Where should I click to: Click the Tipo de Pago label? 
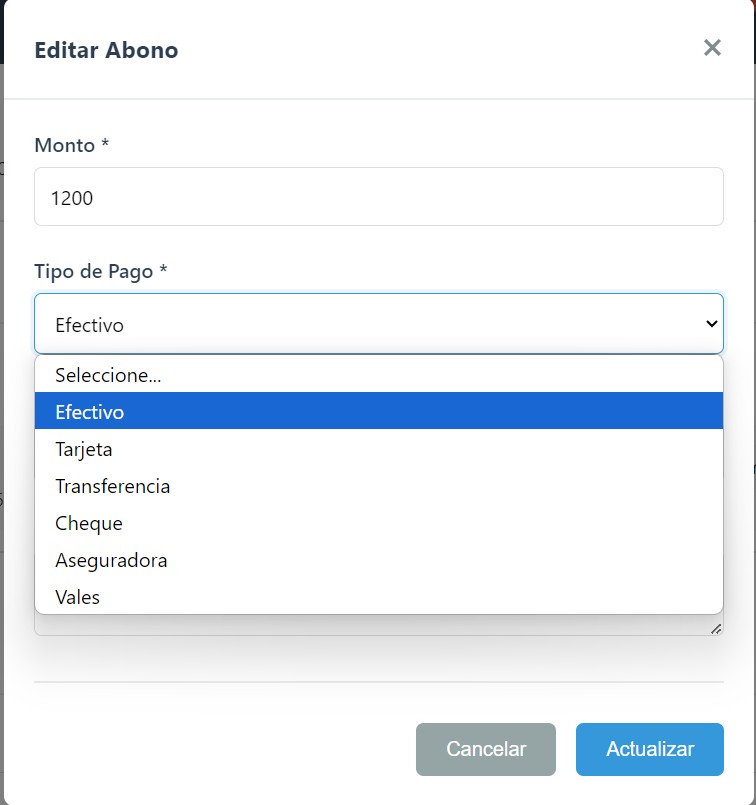pos(100,271)
